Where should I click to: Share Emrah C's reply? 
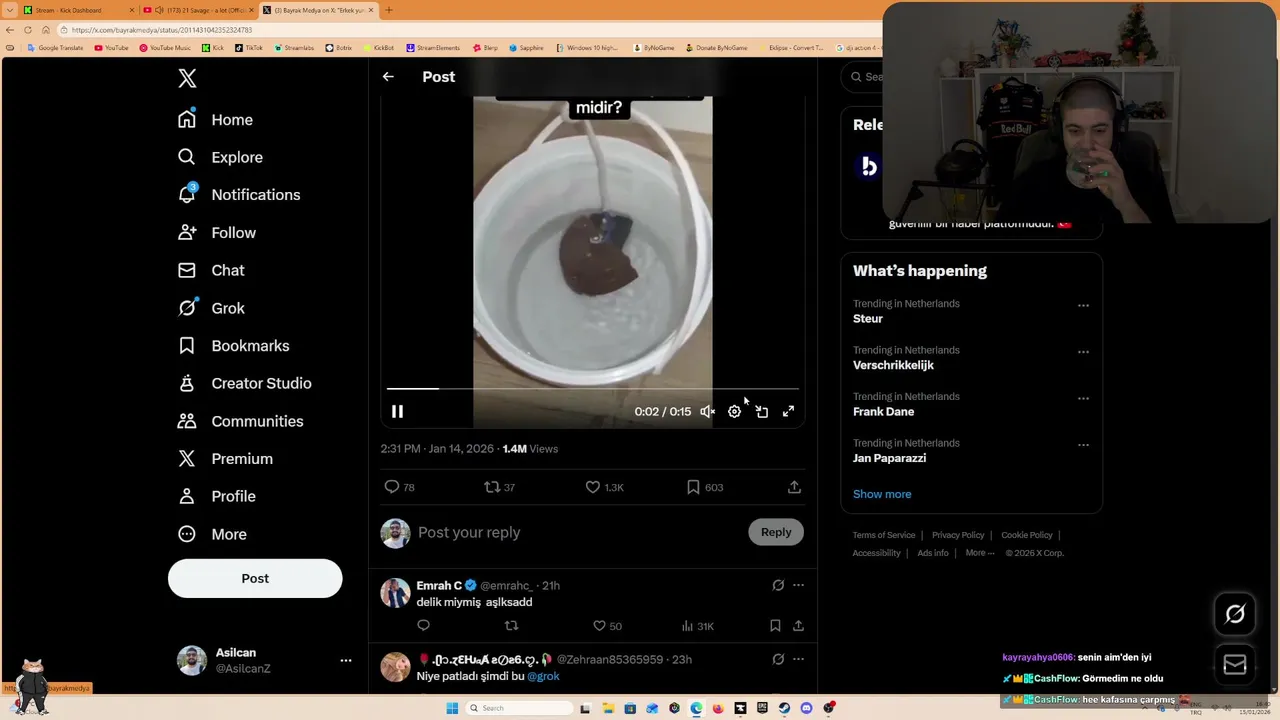pyautogui.click(x=798, y=626)
